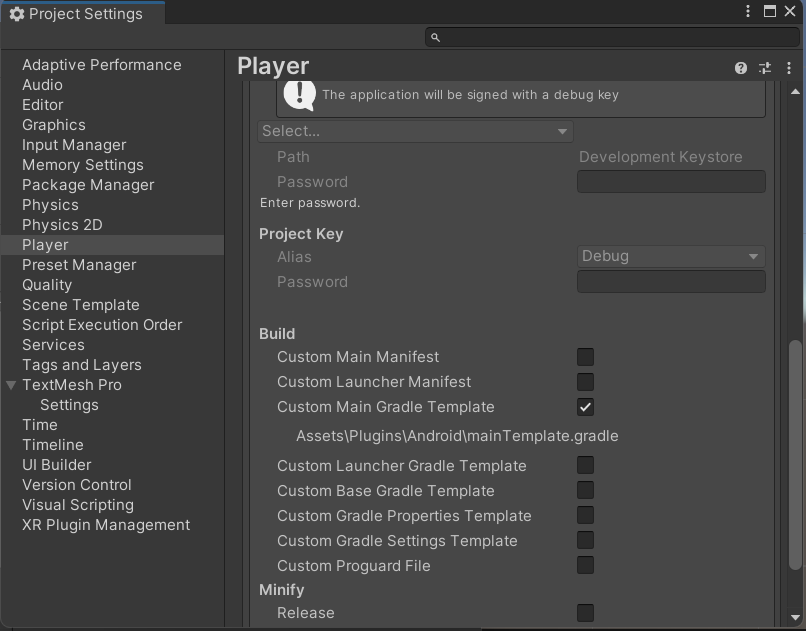Open Audio settings category
Viewport: 806px width, 631px height.
pyautogui.click(x=42, y=85)
